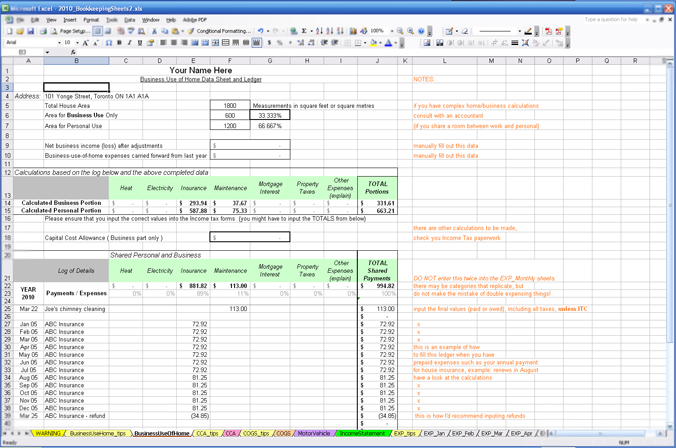This screenshot has height=448, width=676.
Task: Click the Insert Function fx button
Action: [x=73, y=52]
